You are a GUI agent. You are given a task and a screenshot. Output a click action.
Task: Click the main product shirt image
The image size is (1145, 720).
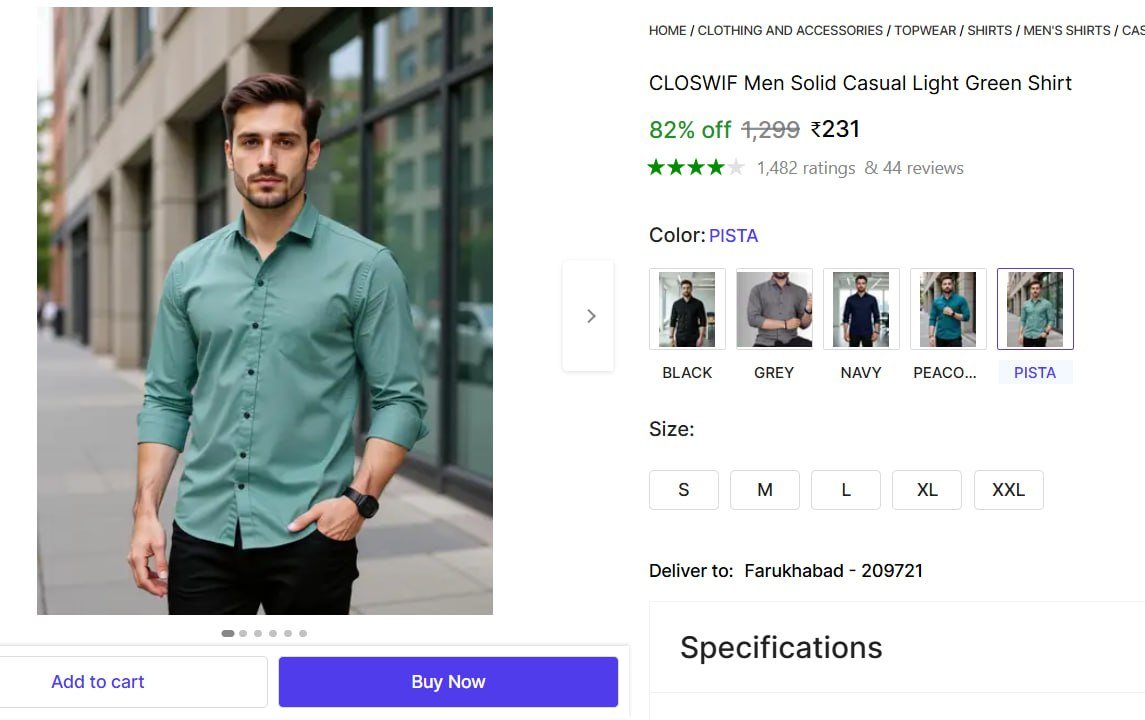click(265, 311)
